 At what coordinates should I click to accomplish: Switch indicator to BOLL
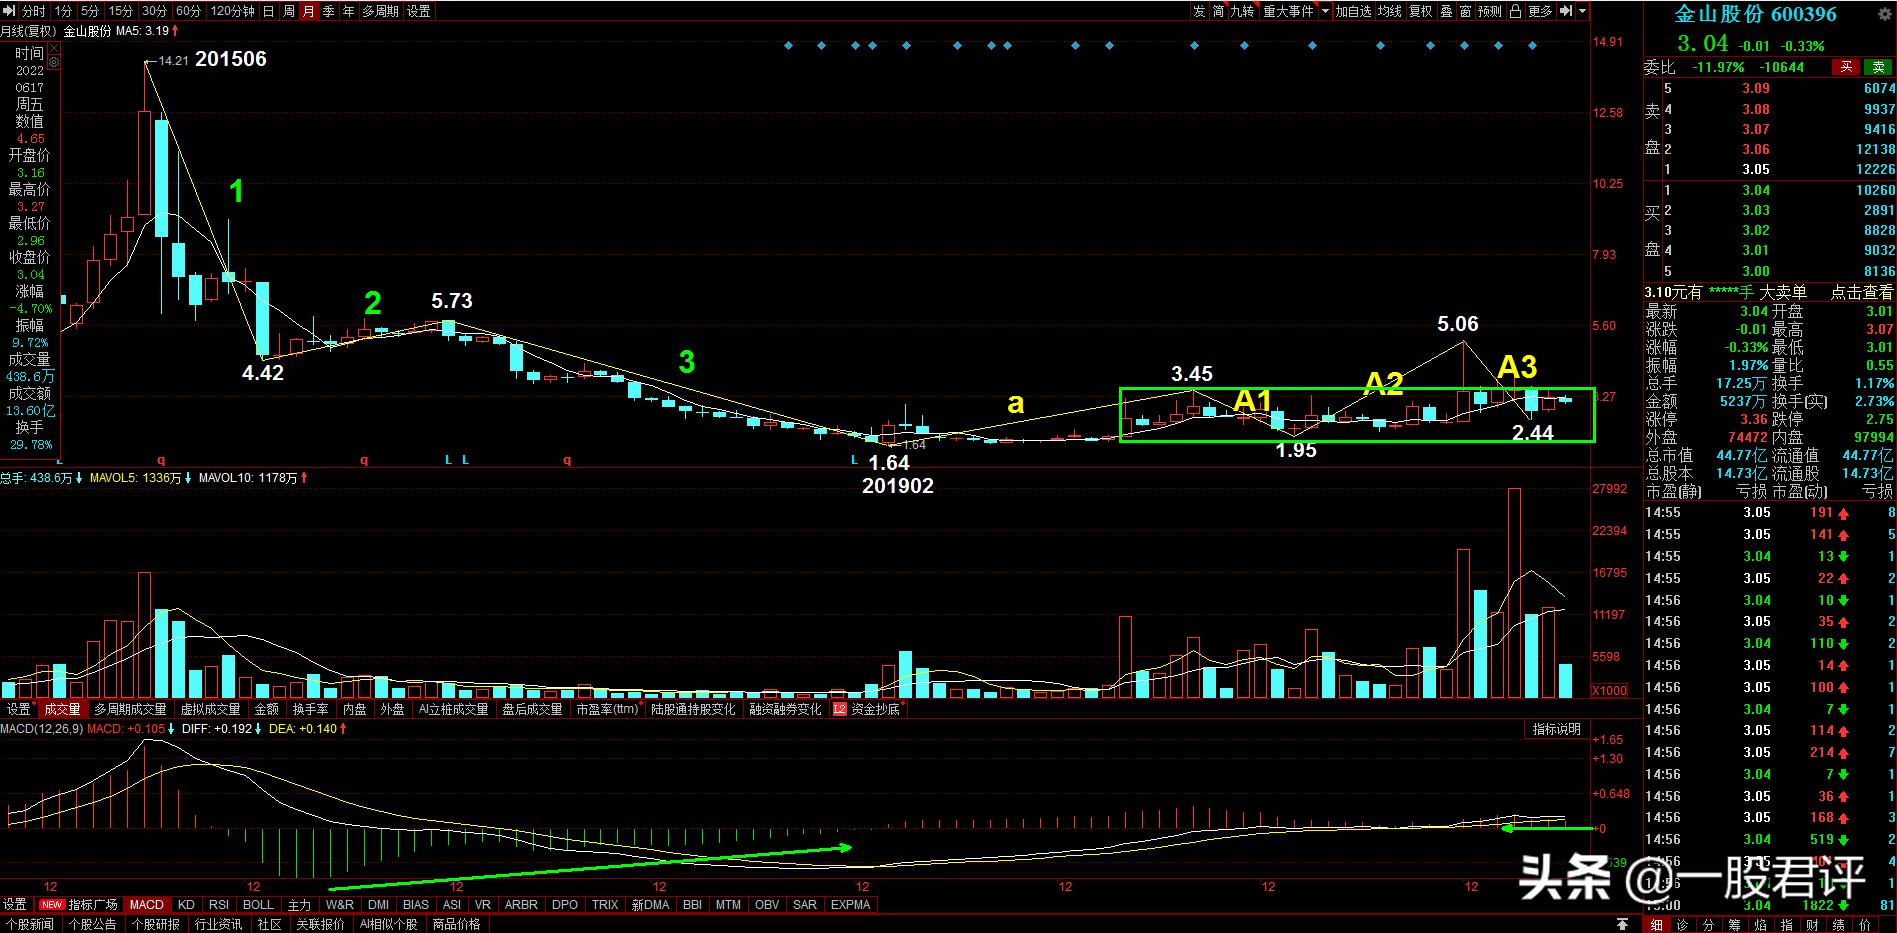258,905
